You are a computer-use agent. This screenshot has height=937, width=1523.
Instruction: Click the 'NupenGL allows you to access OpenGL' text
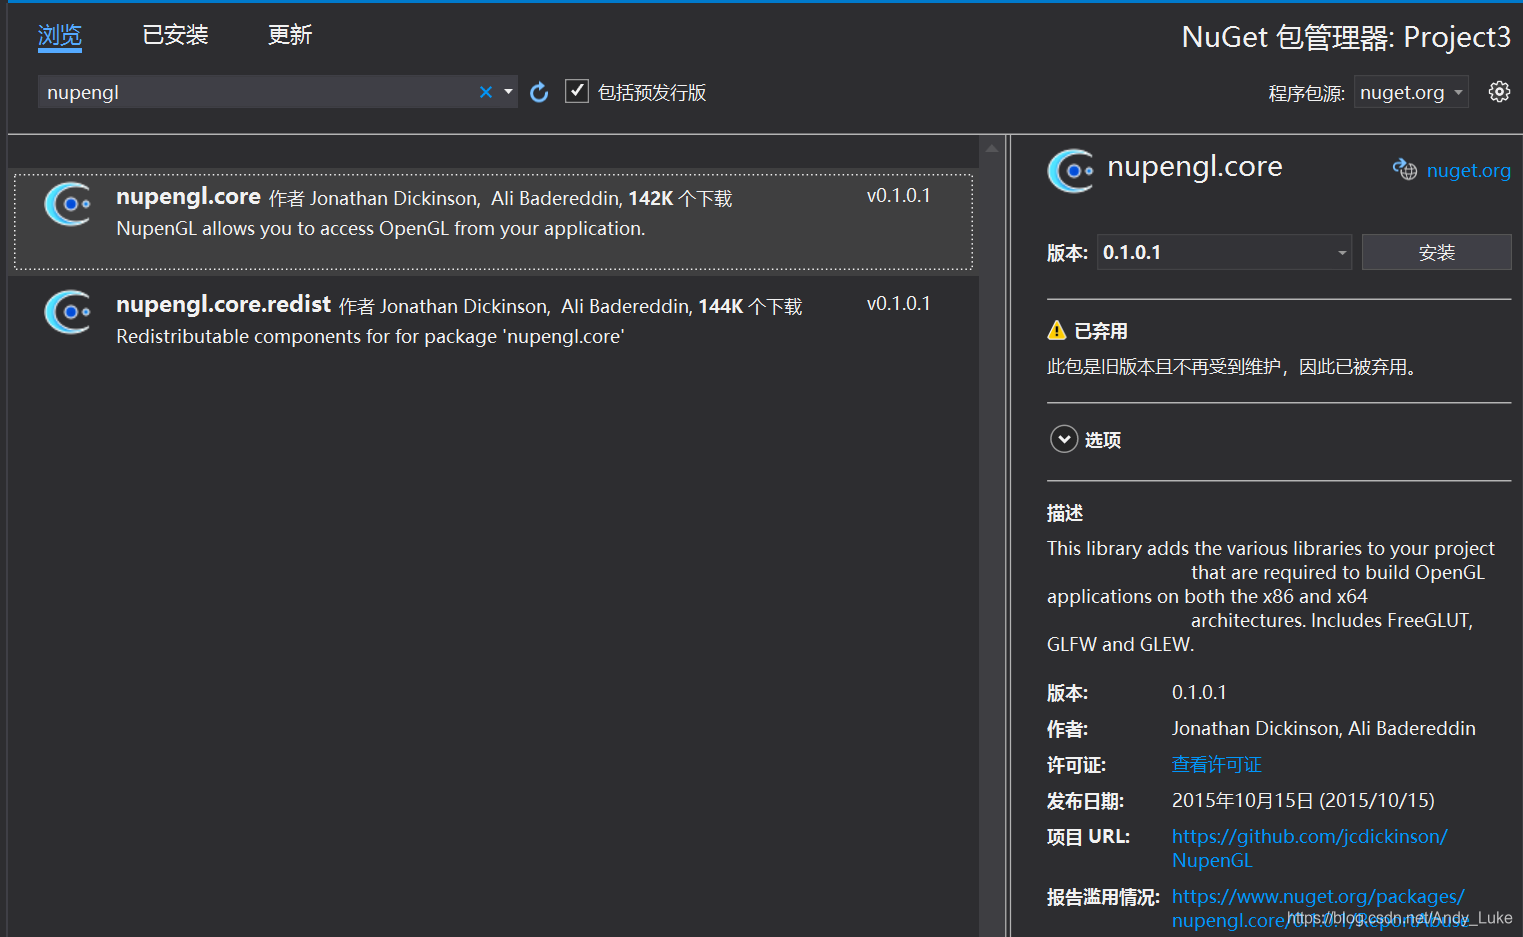[380, 228]
